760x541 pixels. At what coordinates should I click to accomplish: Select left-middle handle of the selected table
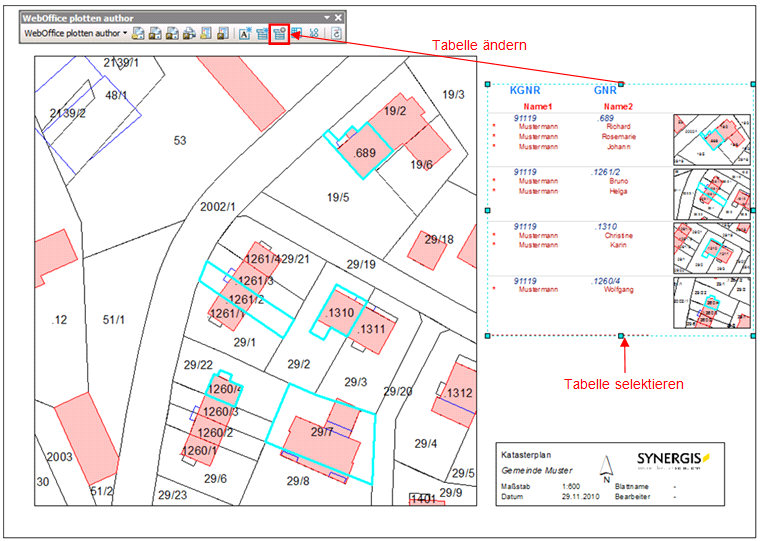488,210
